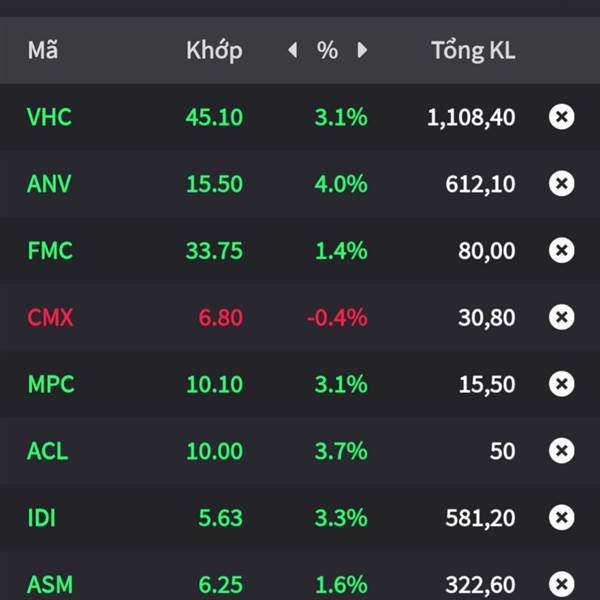Viewport: 600px width, 600px height.
Task: Remove MPC from the watchlist
Action: coord(561,384)
